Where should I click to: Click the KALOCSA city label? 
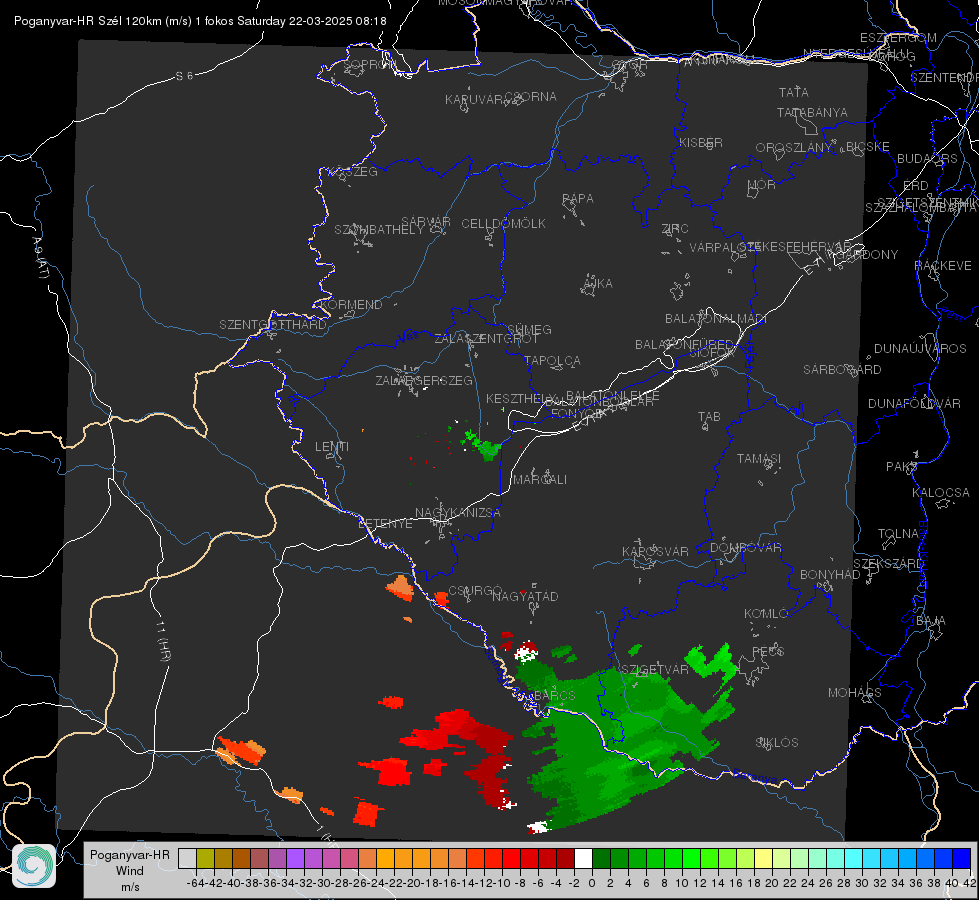941,493
